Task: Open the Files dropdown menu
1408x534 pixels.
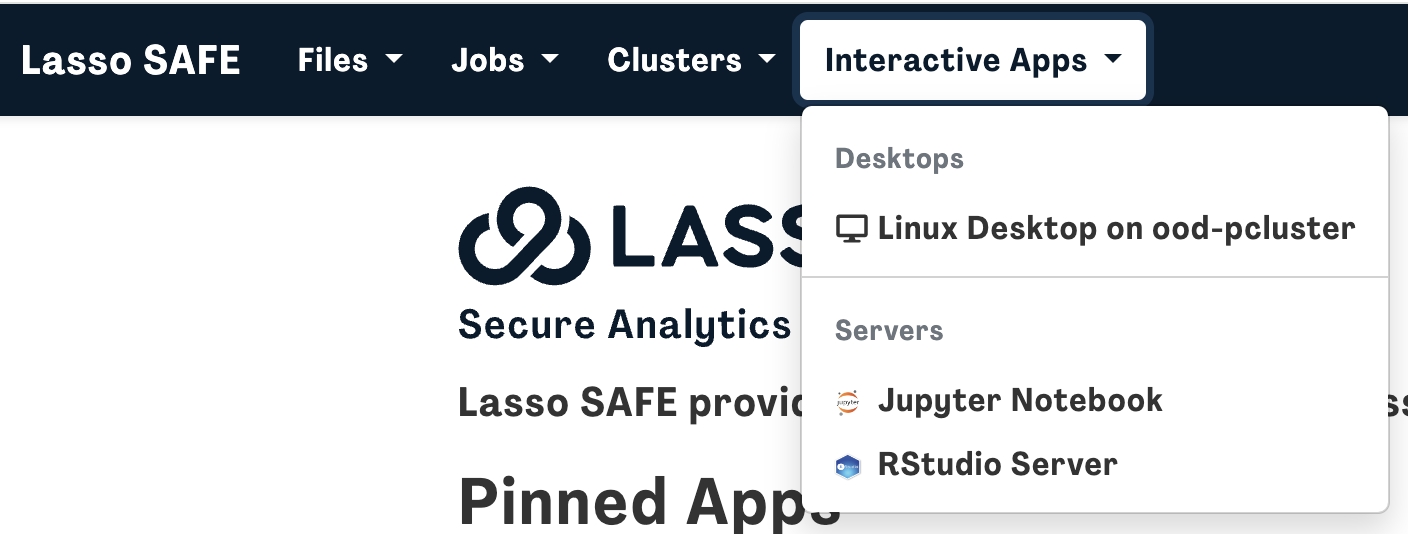Action: click(350, 60)
